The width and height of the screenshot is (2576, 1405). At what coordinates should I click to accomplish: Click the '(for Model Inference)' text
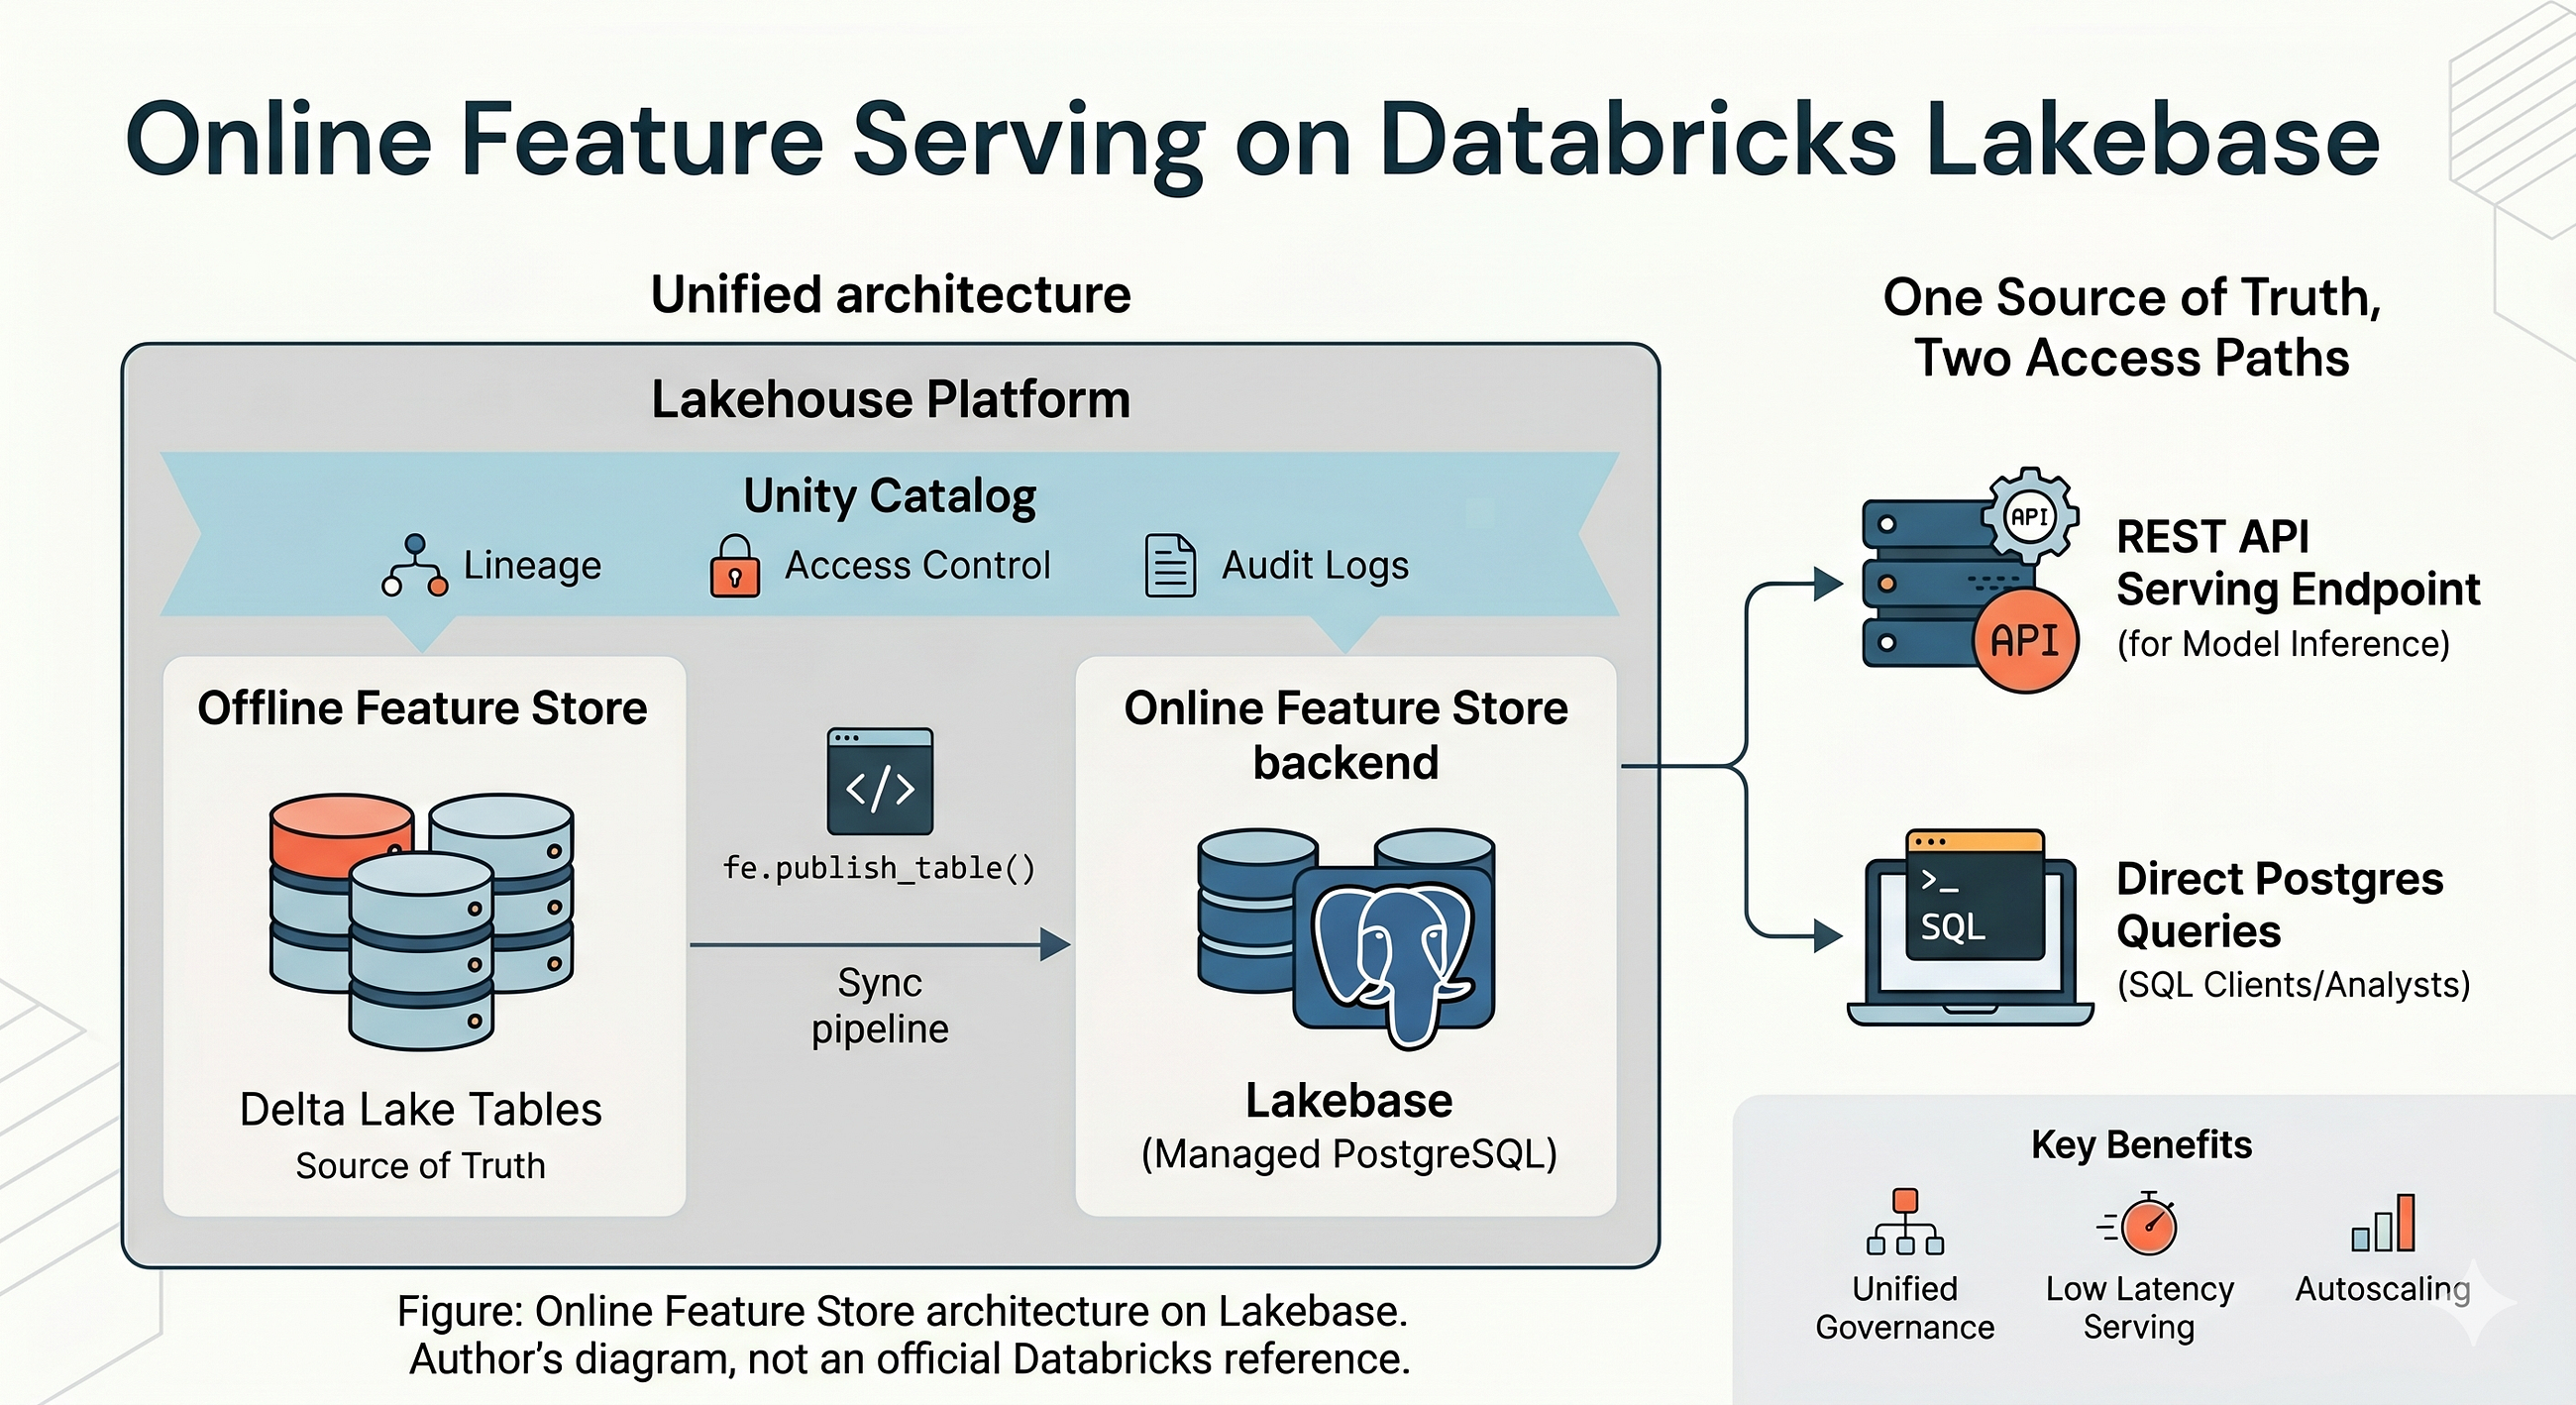tap(2283, 644)
